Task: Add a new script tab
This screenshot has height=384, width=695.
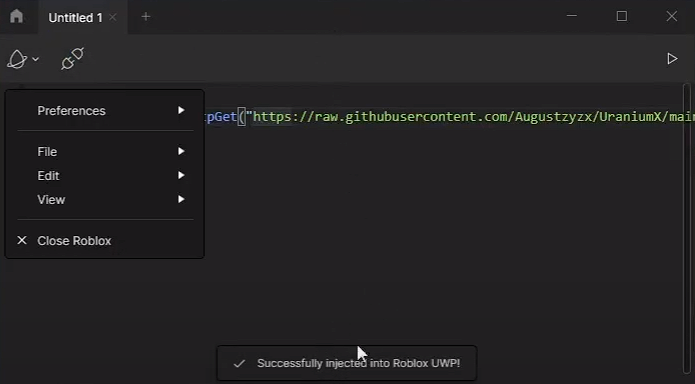Action: coord(146,17)
